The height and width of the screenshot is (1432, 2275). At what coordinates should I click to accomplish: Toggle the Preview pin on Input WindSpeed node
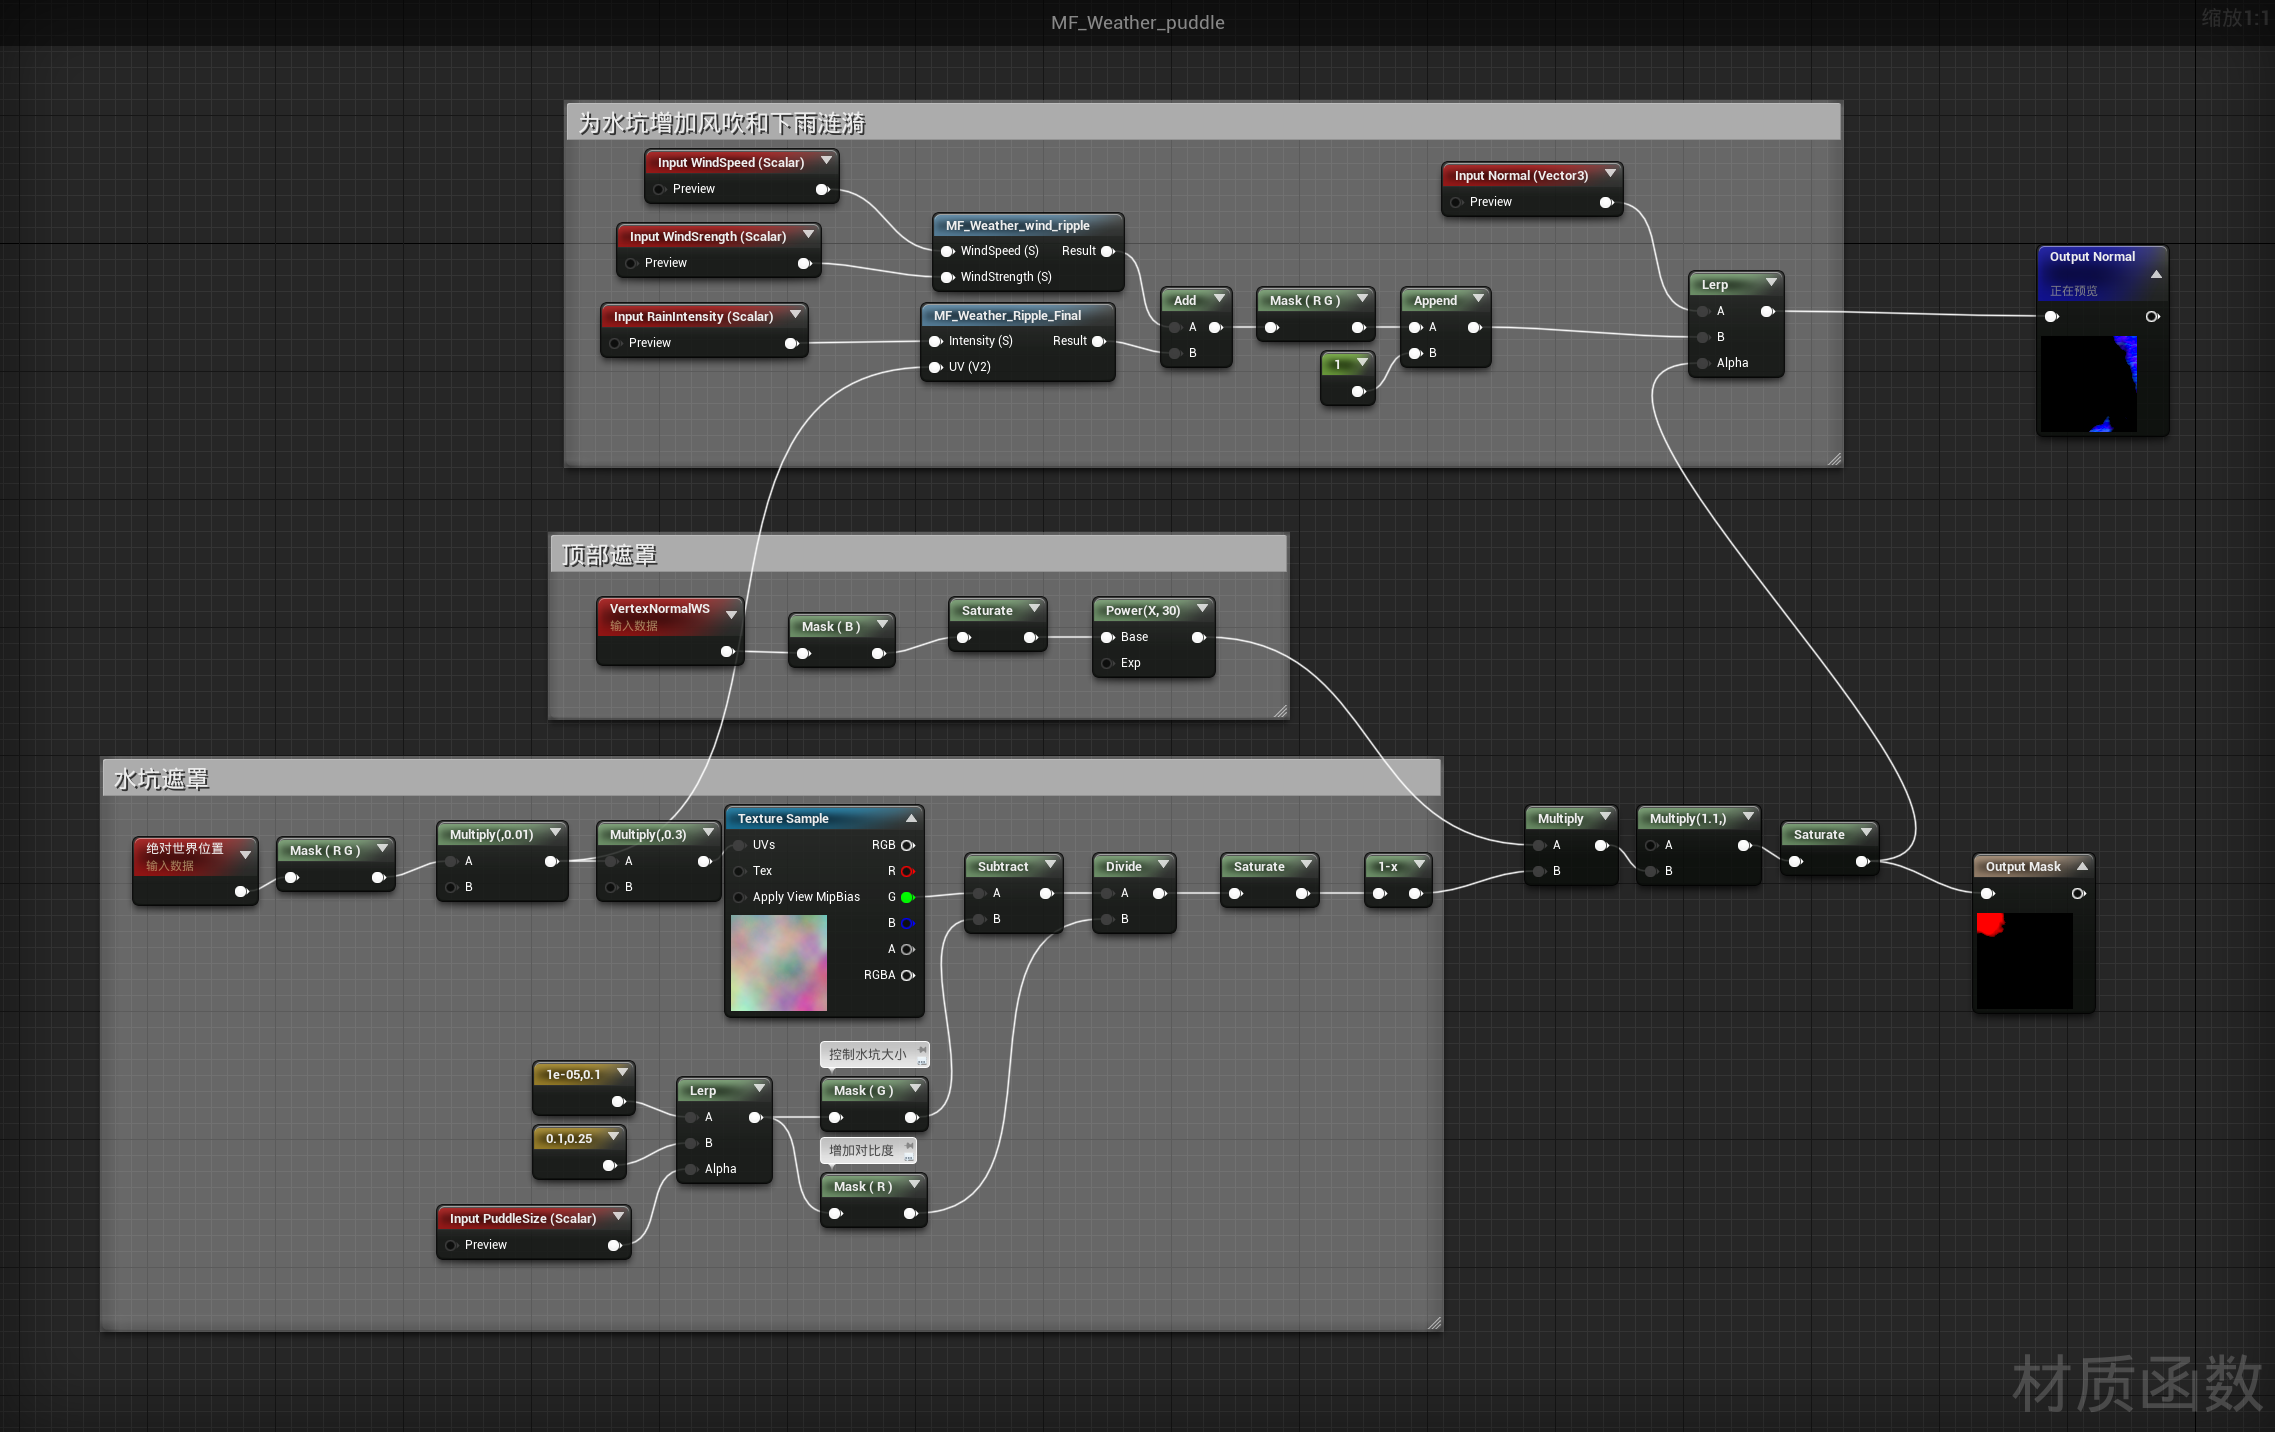659,189
